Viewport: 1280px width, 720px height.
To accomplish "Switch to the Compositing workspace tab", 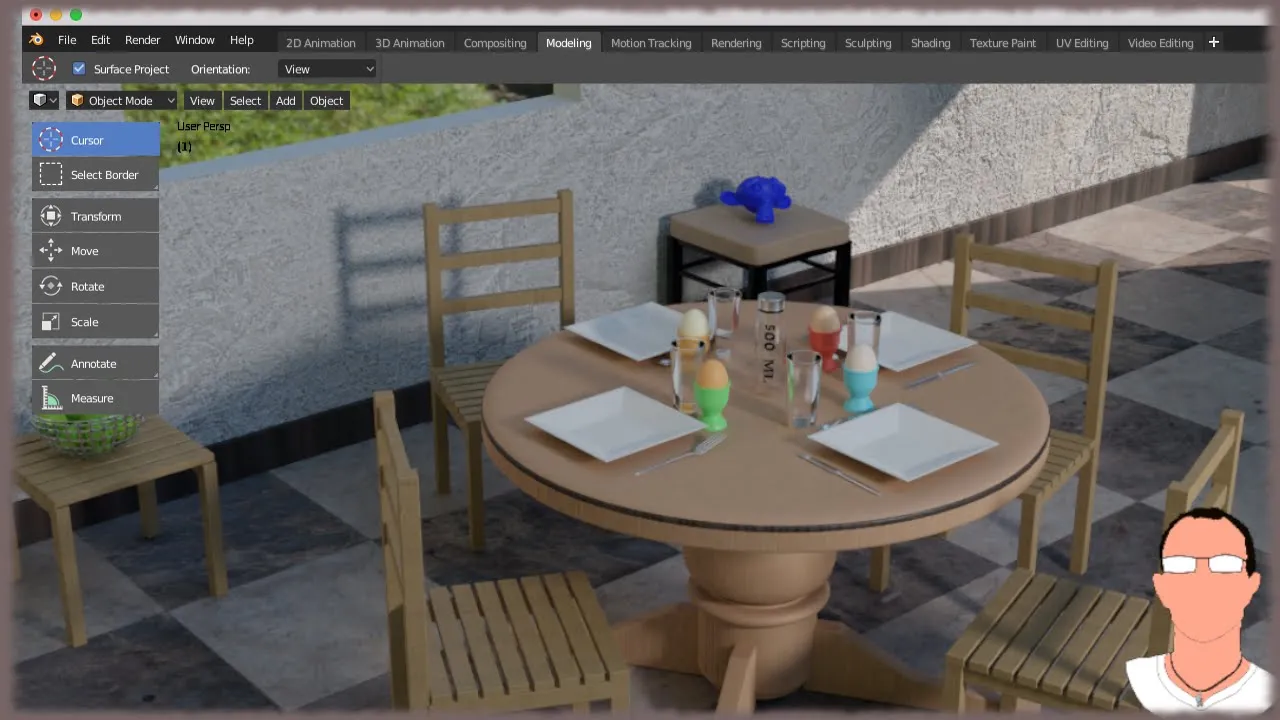I will (495, 43).
